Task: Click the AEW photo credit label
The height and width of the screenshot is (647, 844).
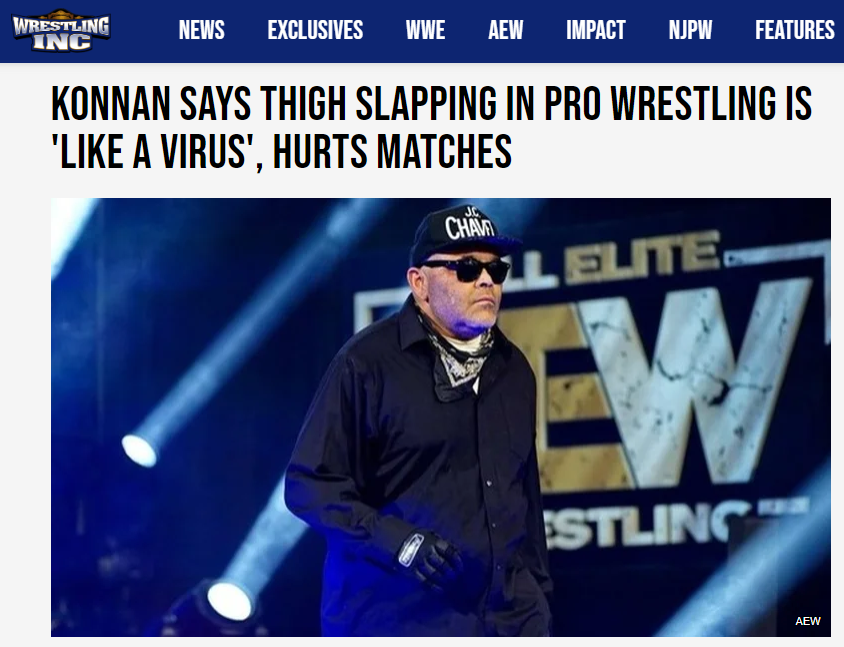Action: click(807, 621)
